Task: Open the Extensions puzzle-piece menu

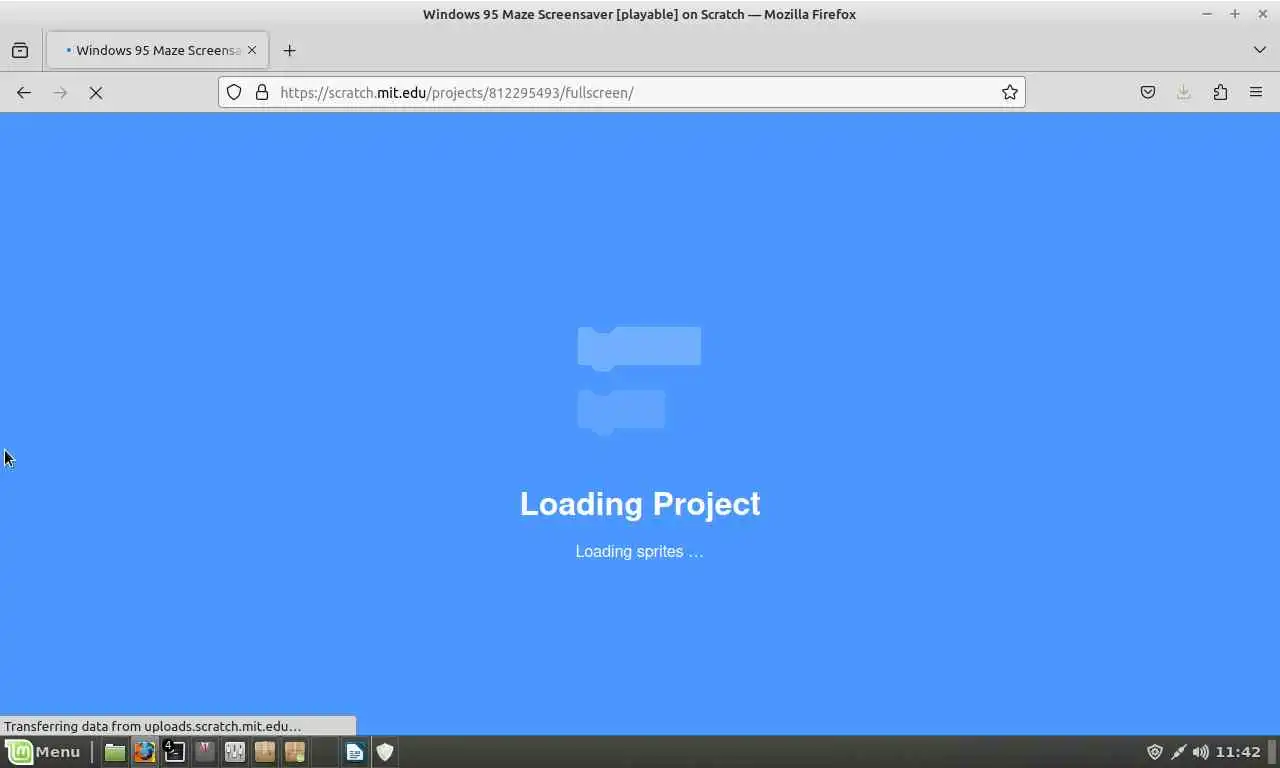Action: click(x=1220, y=92)
